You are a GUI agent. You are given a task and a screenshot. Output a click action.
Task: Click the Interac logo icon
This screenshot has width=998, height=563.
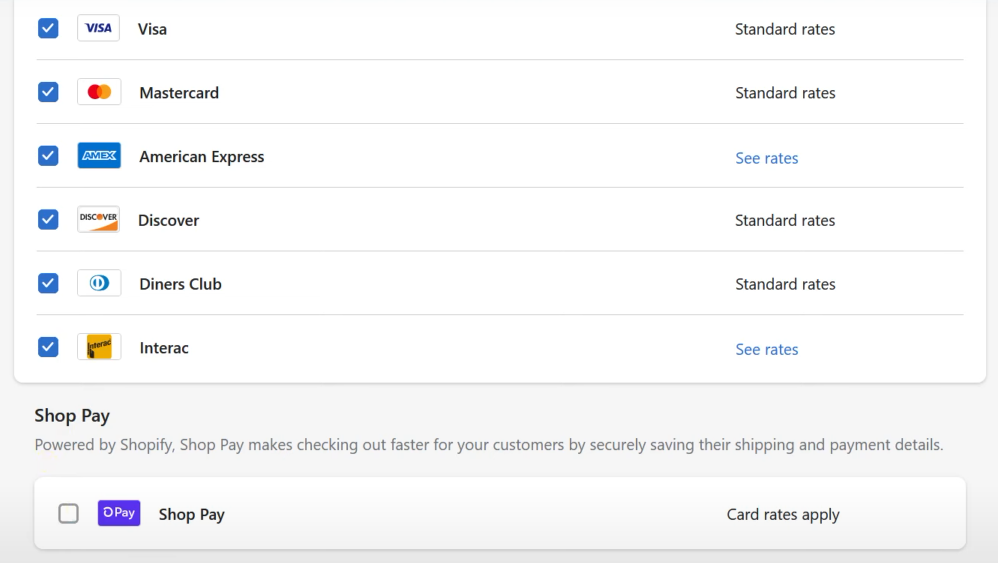99,347
